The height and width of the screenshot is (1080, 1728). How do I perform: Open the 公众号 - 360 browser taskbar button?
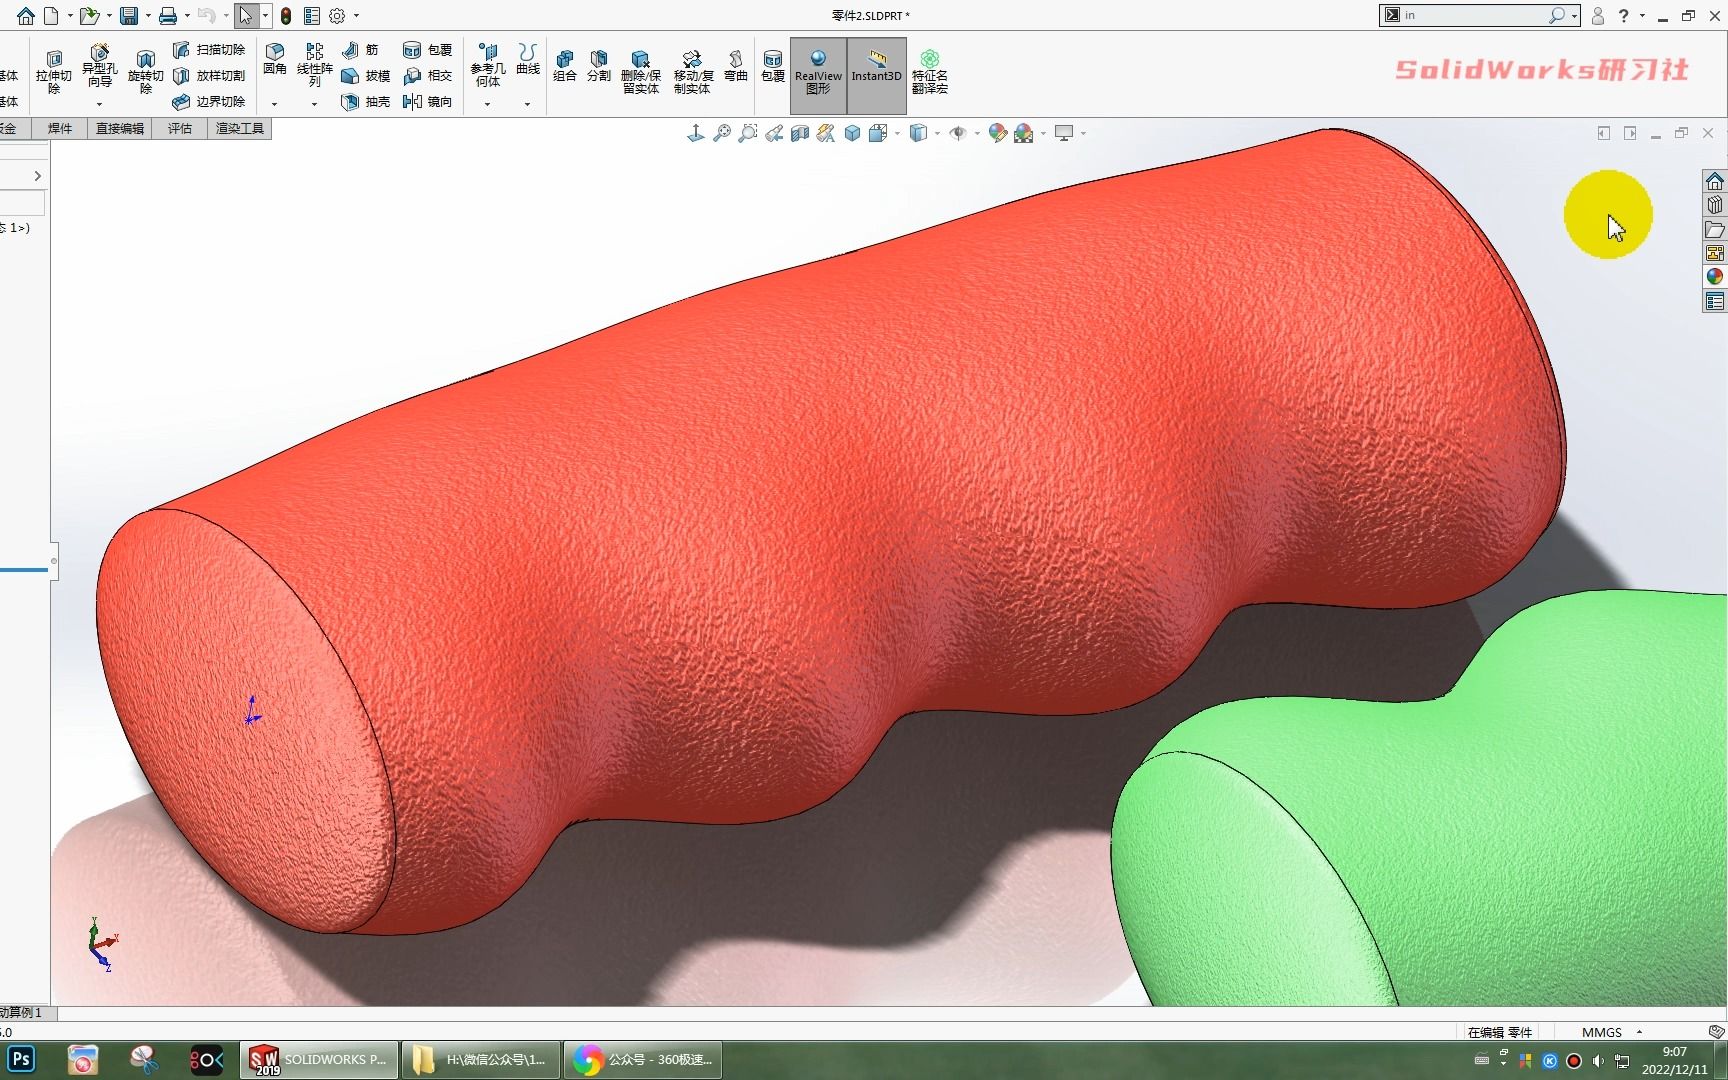643,1059
